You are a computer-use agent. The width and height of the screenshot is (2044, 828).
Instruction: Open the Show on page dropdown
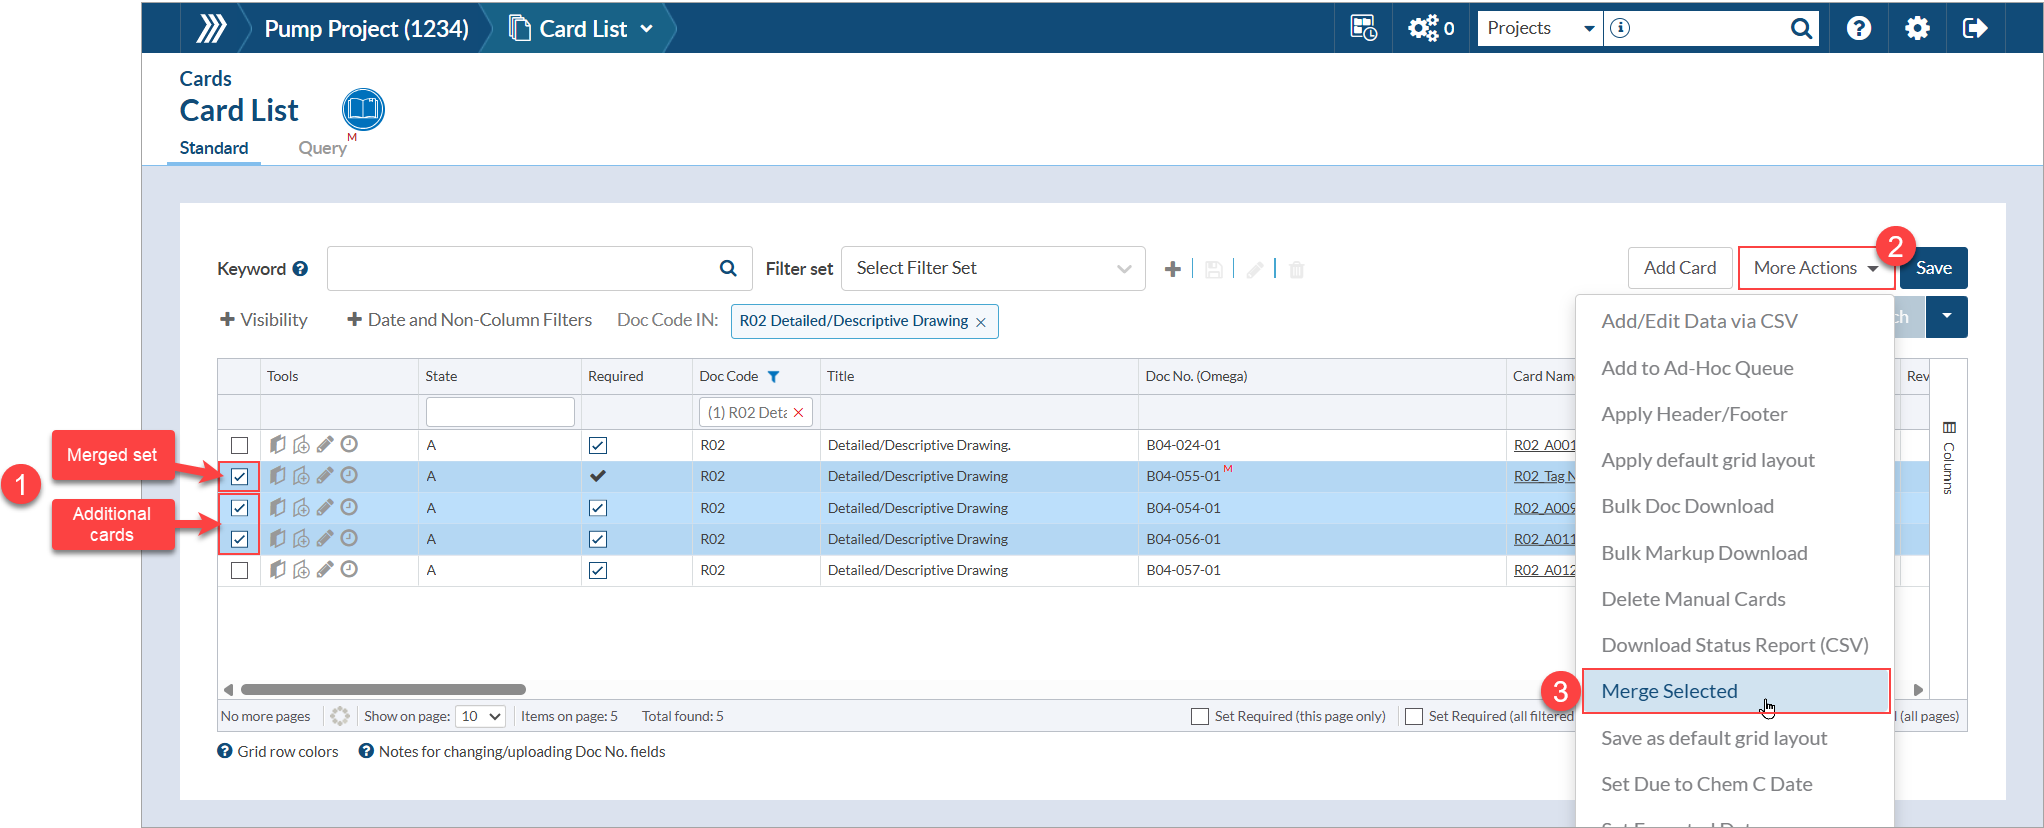coord(480,716)
